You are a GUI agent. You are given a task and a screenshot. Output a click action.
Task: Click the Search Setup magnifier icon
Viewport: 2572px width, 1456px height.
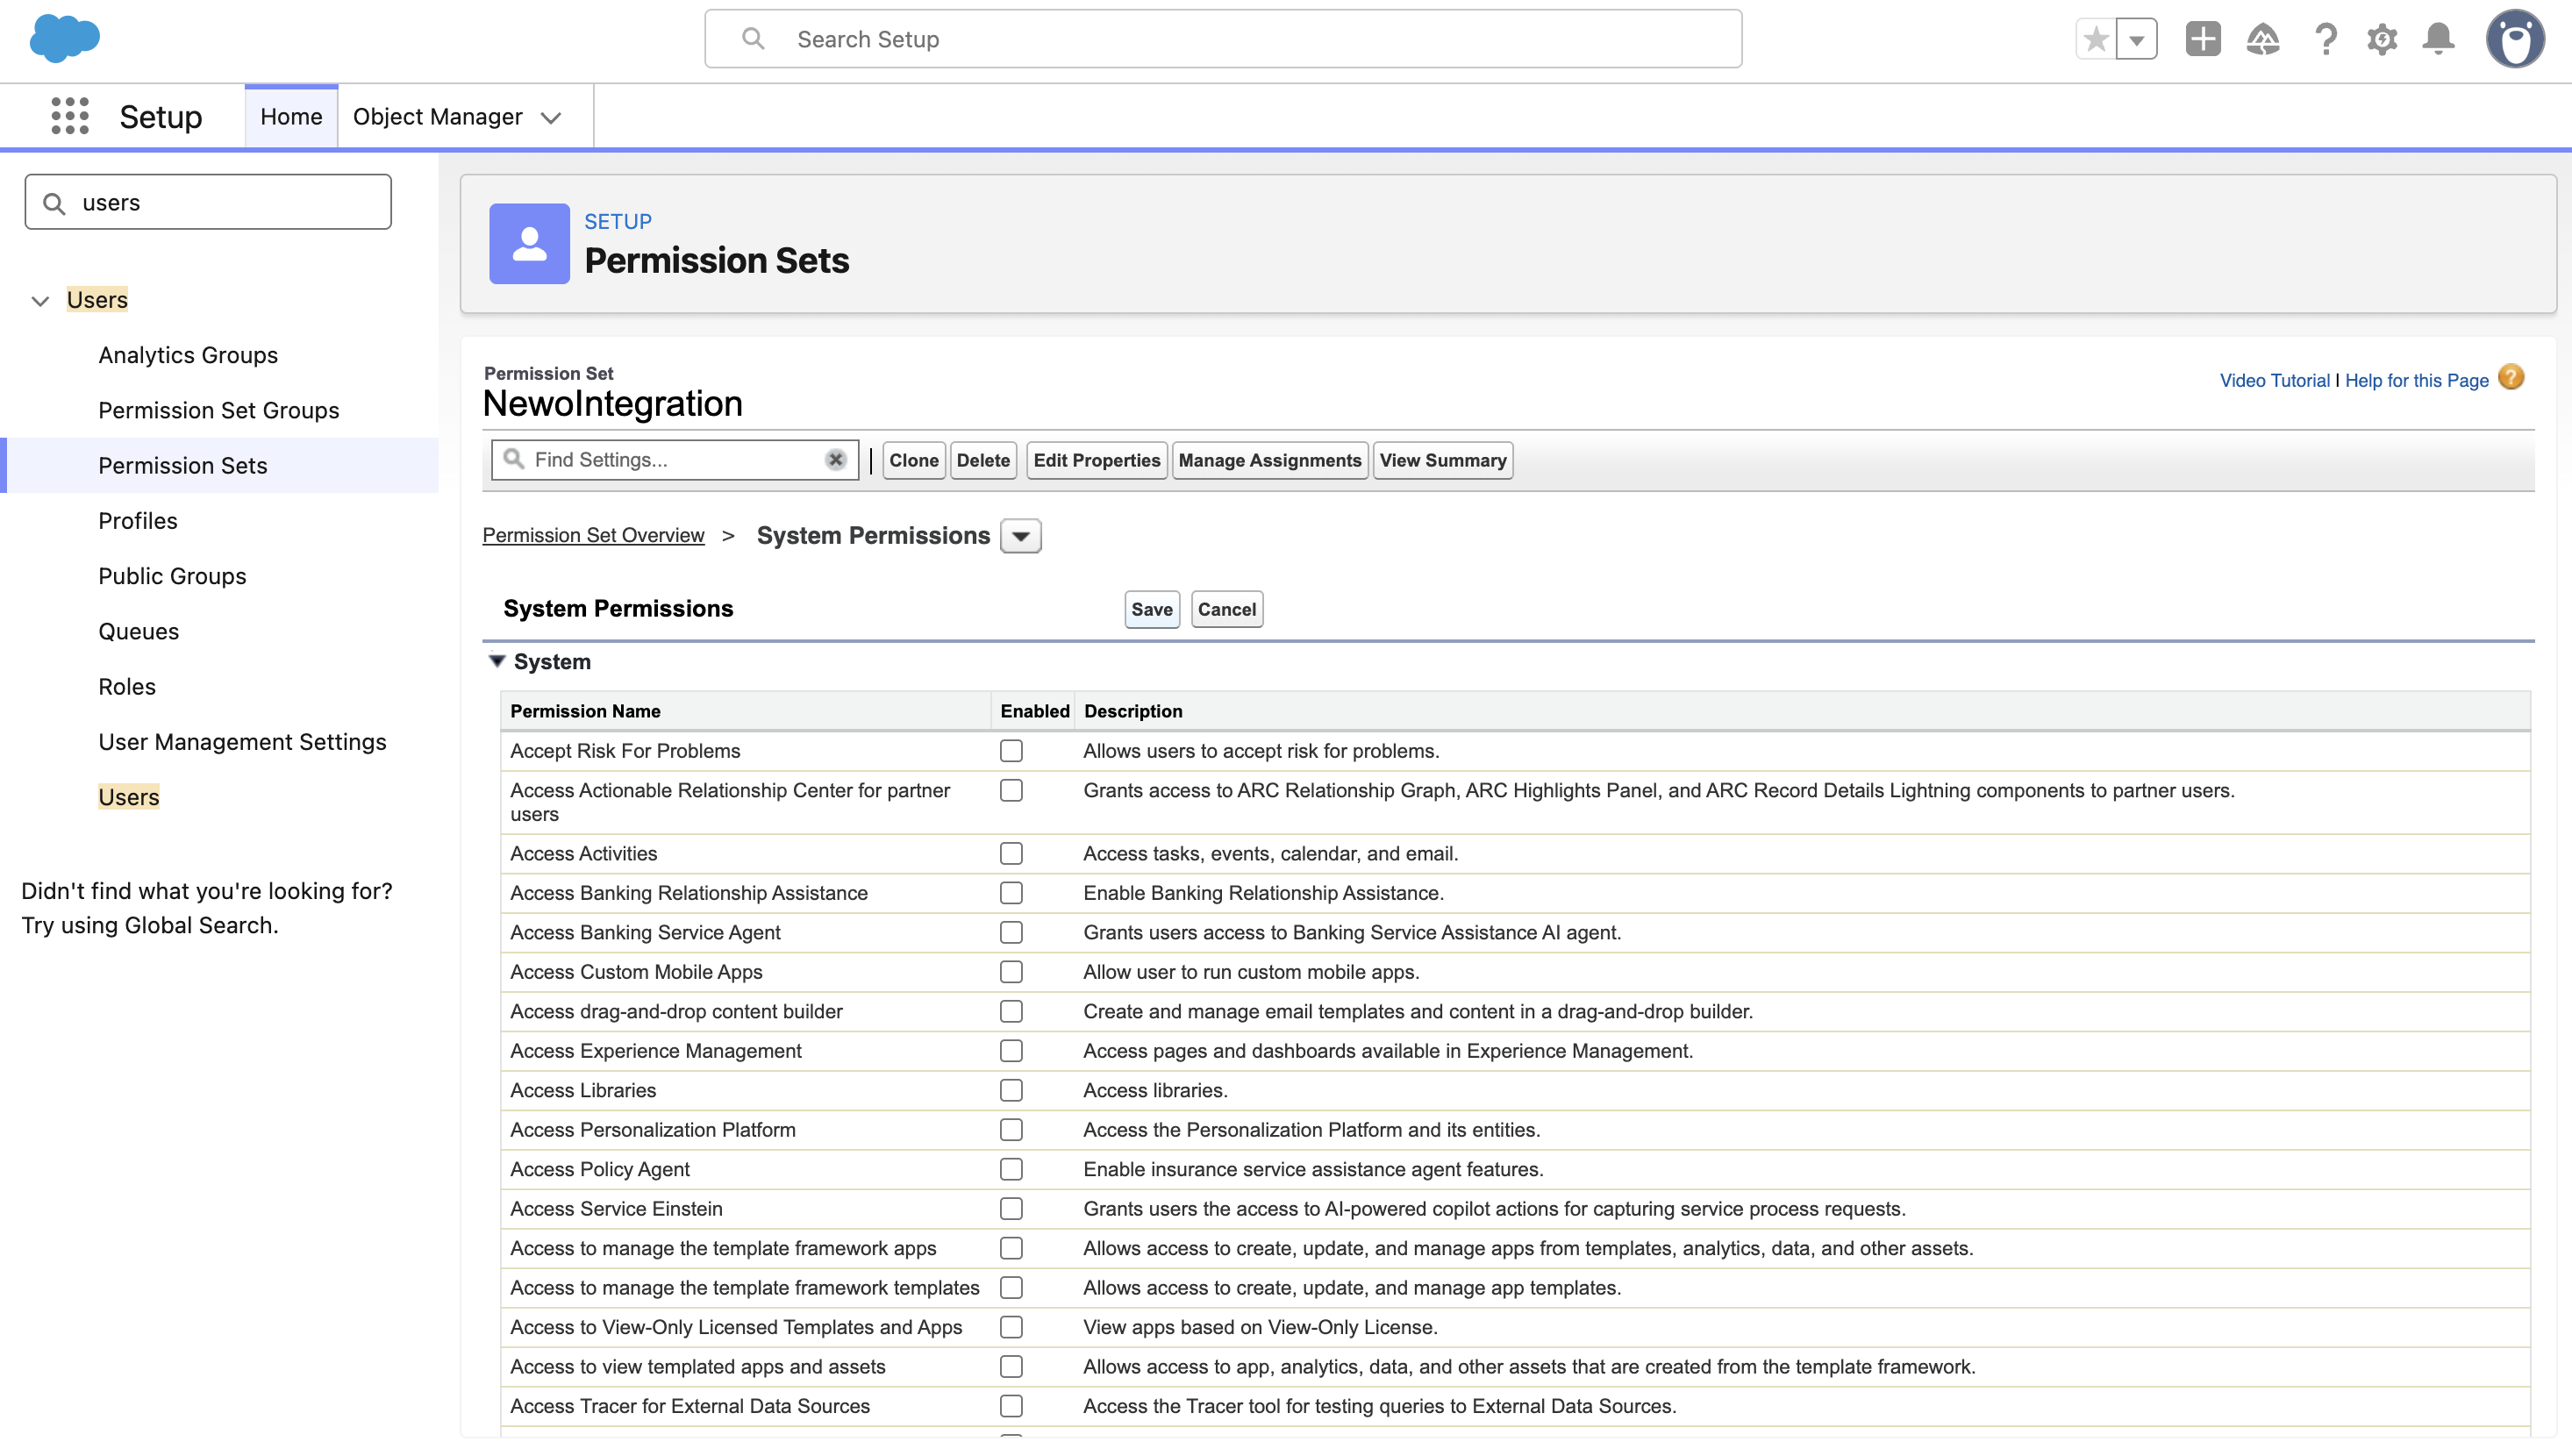click(x=753, y=39)
